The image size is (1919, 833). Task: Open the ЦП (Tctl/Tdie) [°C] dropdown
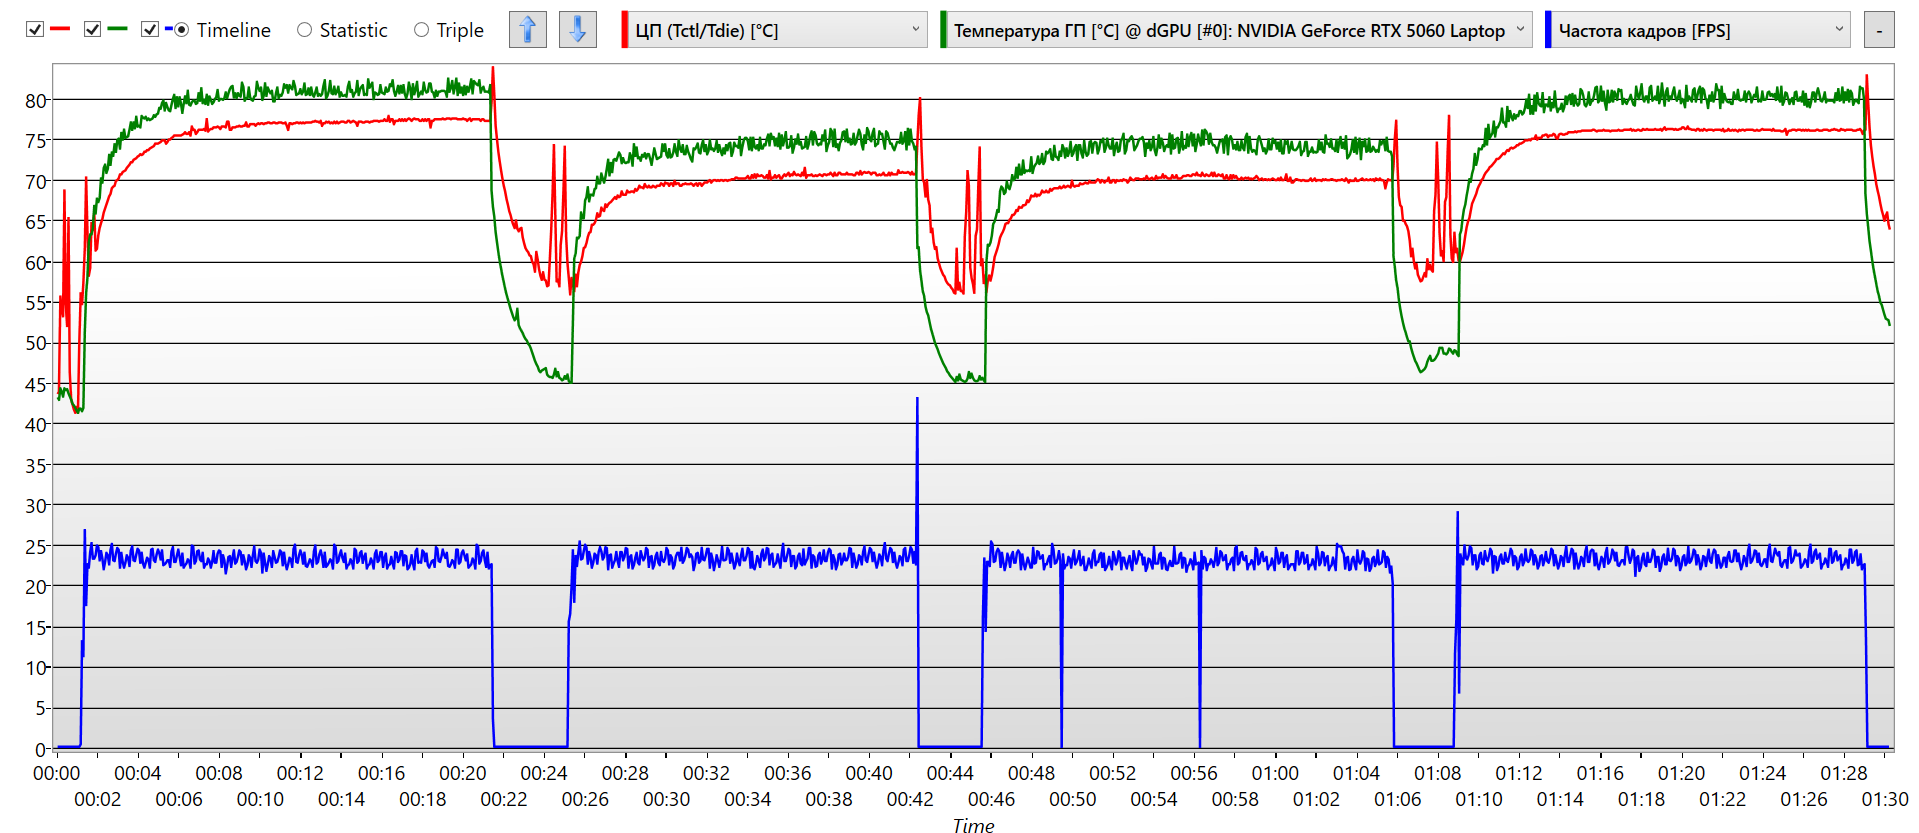click(x=778, y=30)
